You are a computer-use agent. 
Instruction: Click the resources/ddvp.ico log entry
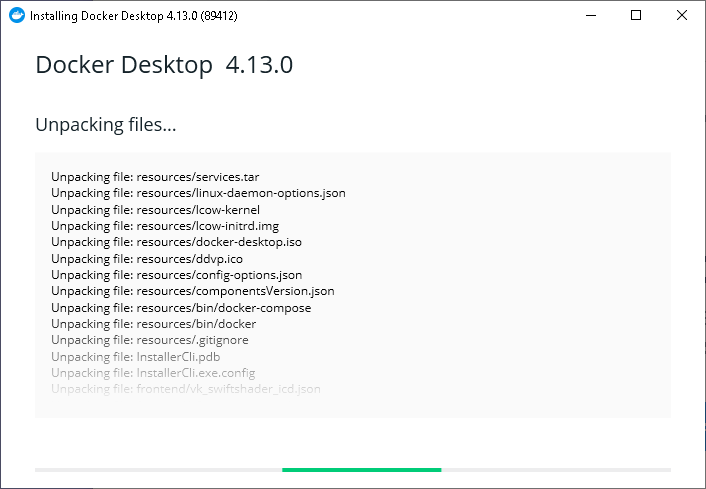(147, 259)
